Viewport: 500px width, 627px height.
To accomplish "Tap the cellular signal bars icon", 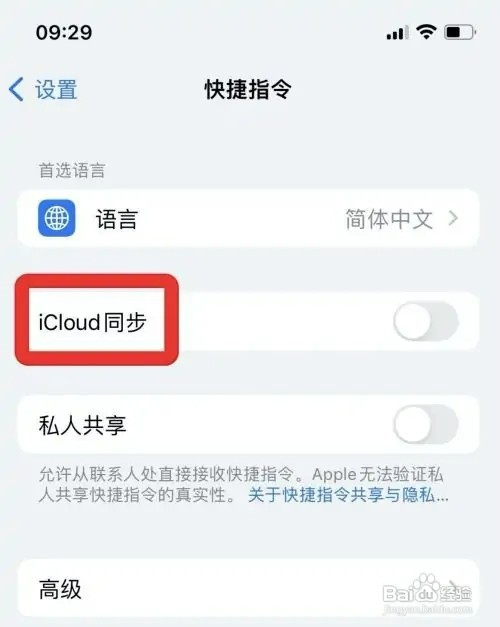I will 398,32.
